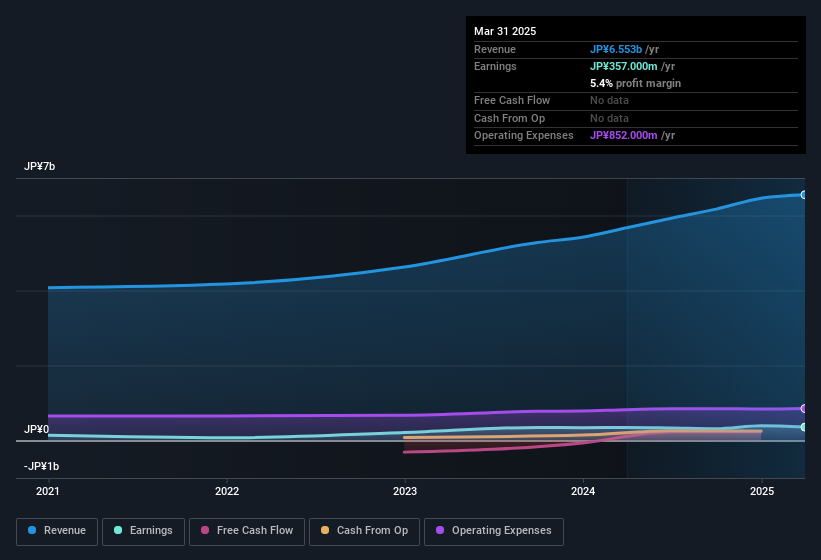This screenshot has height=560, width=821.
Task: Click the Operating Expenses endpoint marker
Action: coord(804,408)
